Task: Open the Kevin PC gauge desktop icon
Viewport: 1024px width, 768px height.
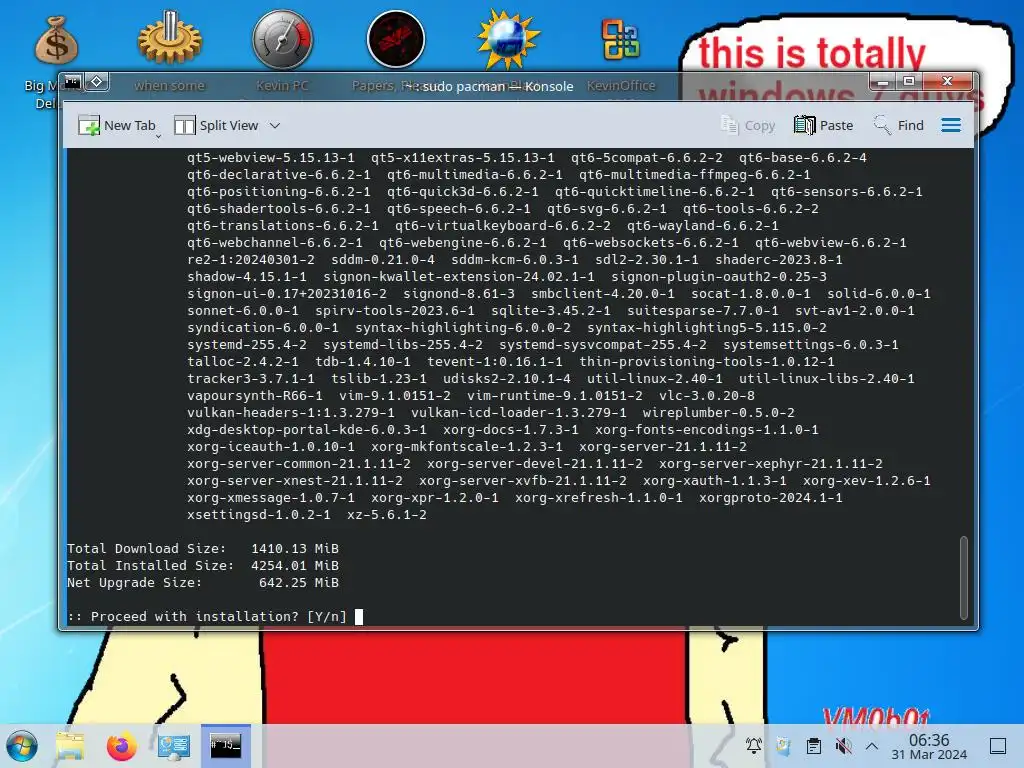Action: coord(282,39)
